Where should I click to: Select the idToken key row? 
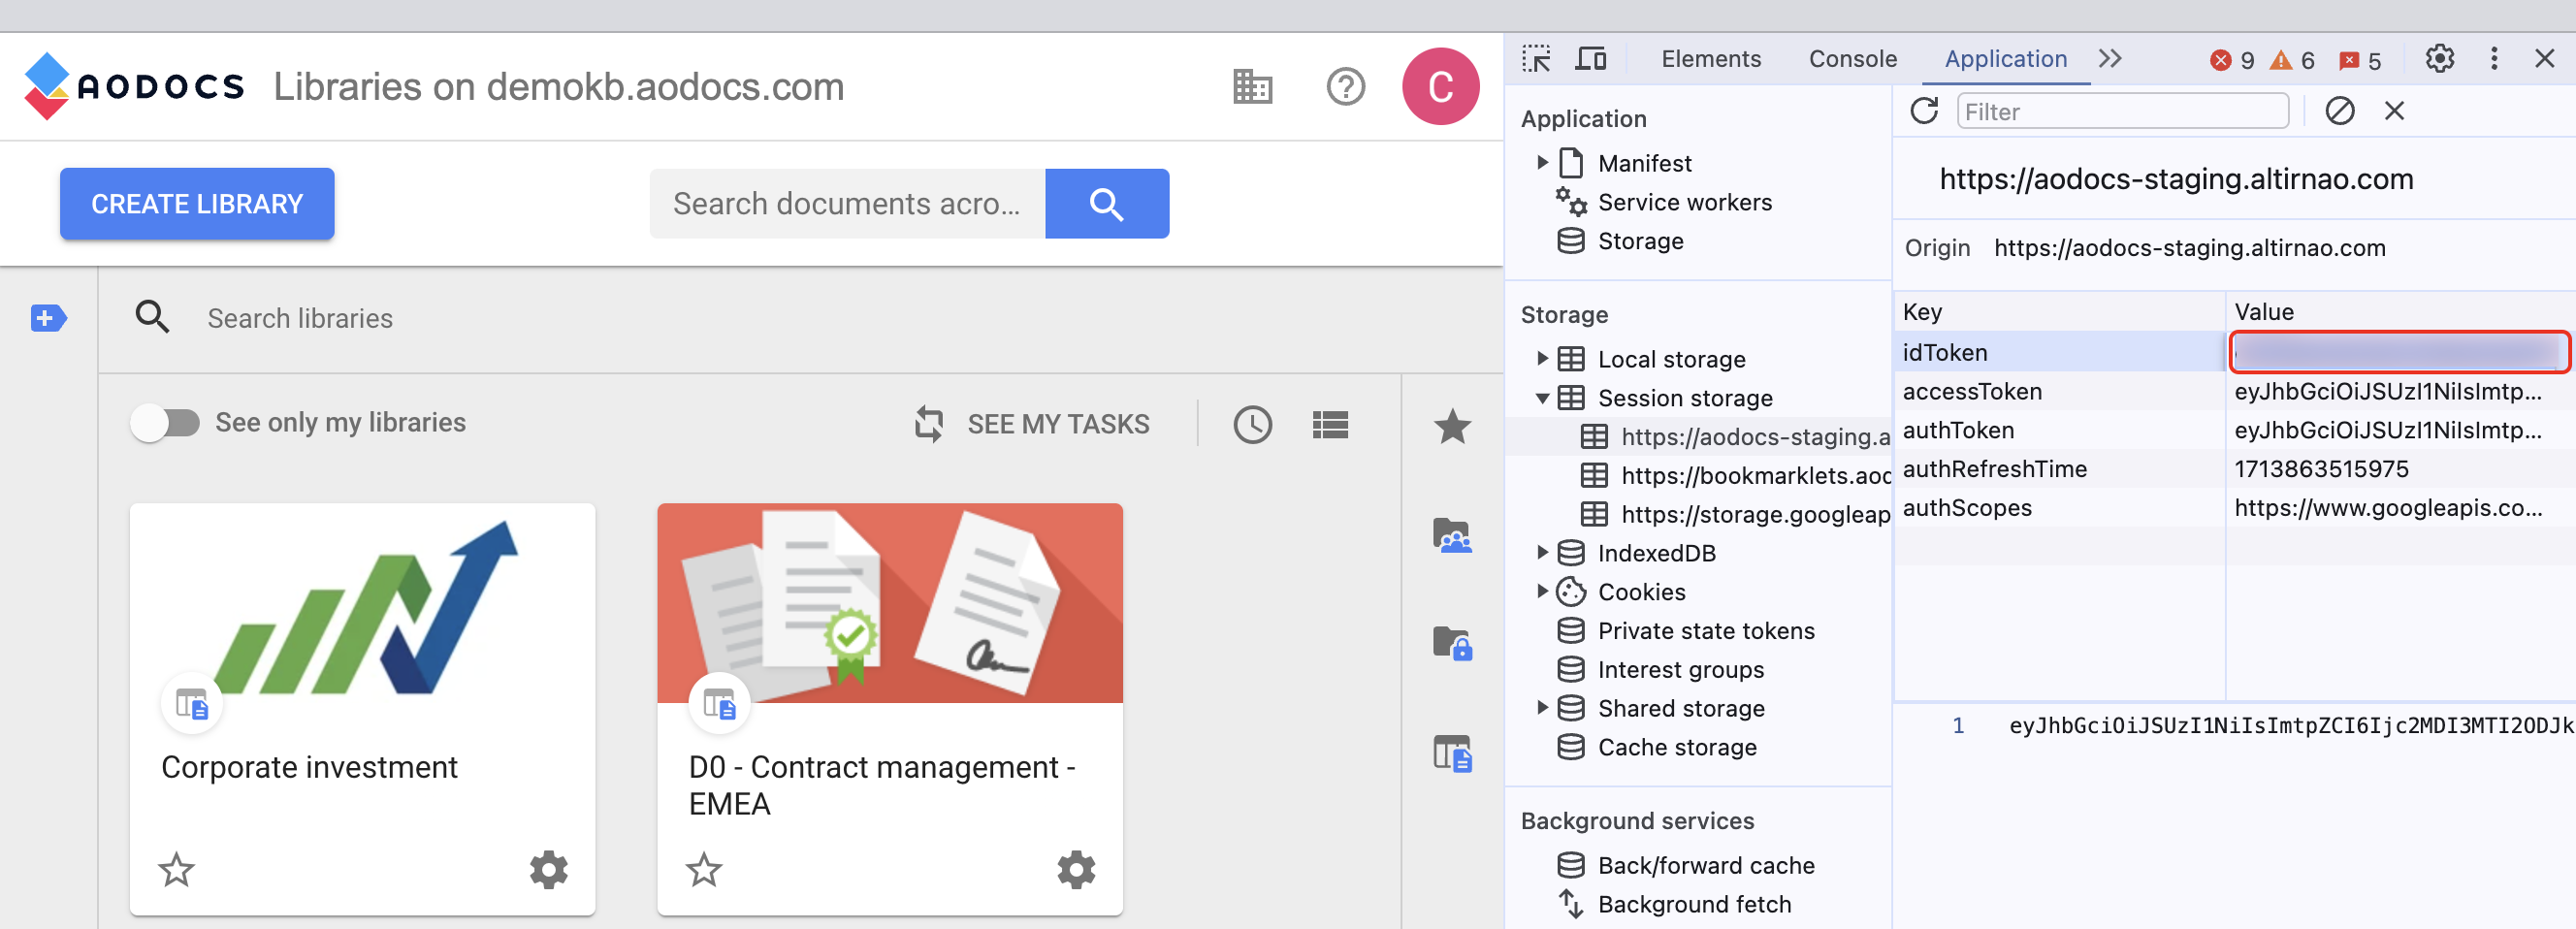(2234, 352)
